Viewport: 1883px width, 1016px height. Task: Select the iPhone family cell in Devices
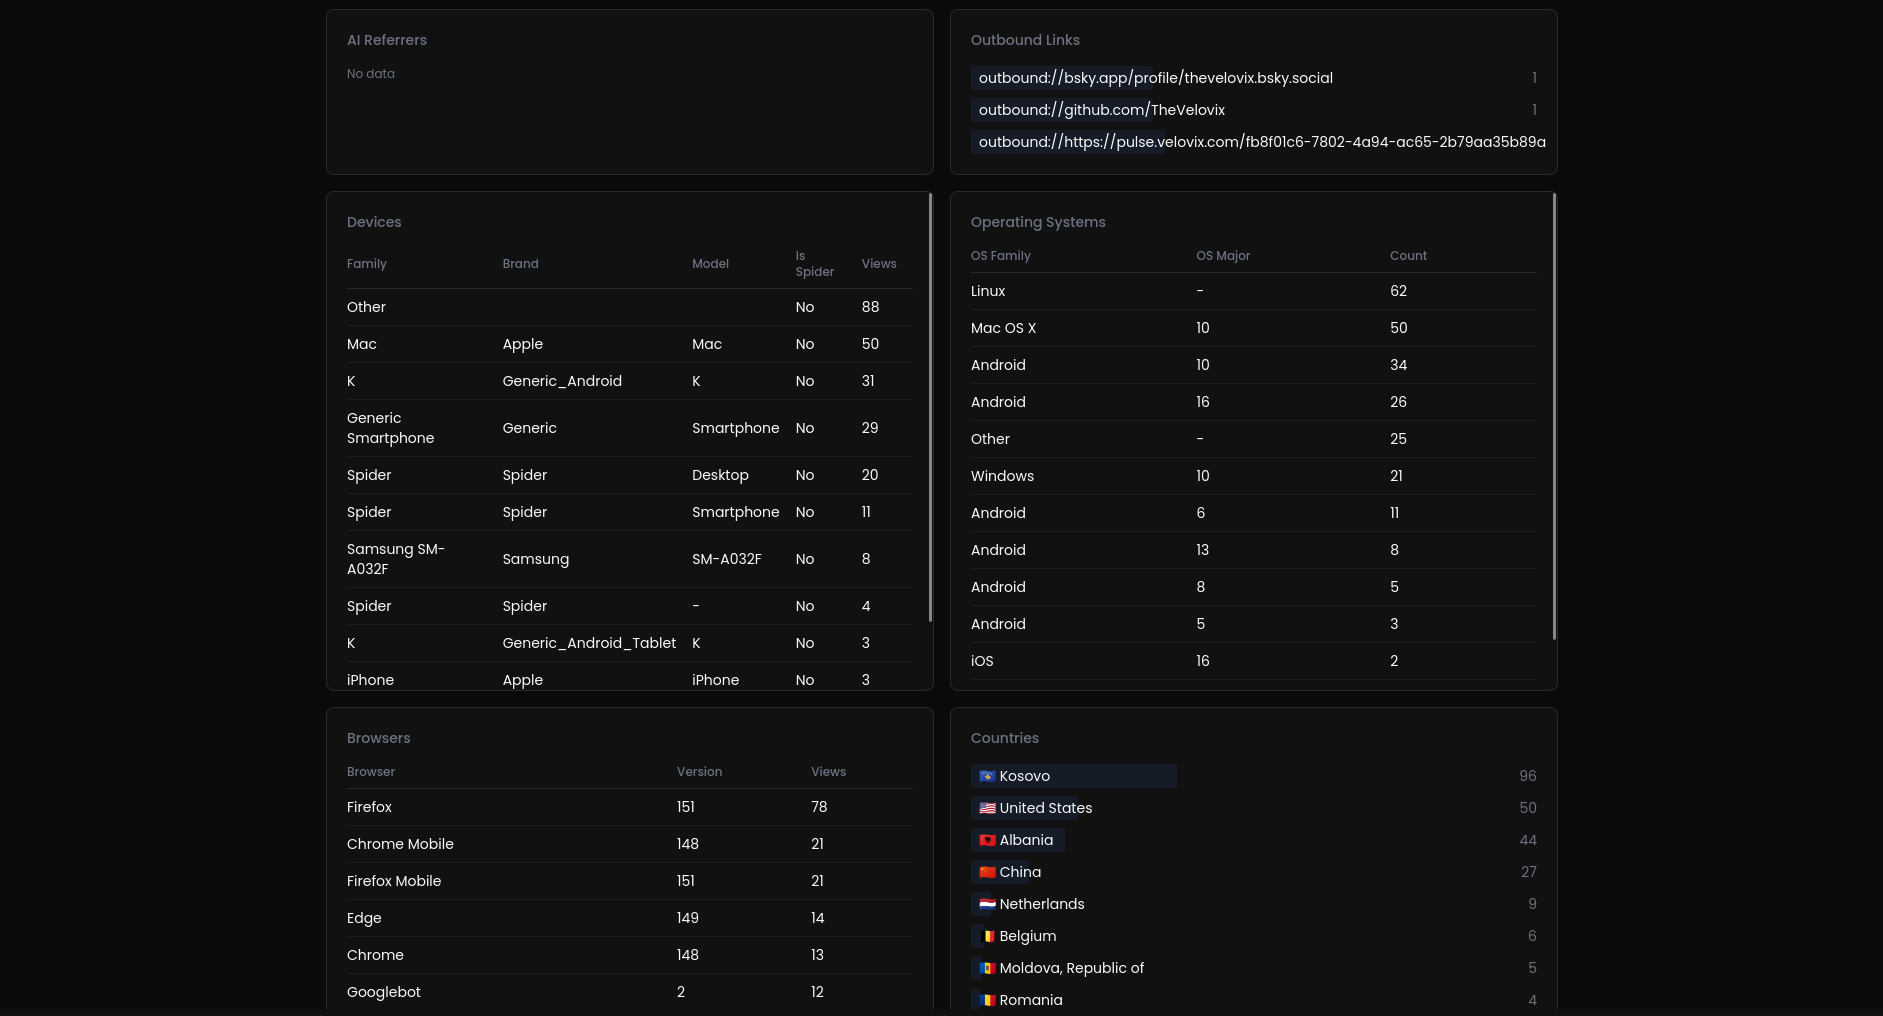[370, 680]
